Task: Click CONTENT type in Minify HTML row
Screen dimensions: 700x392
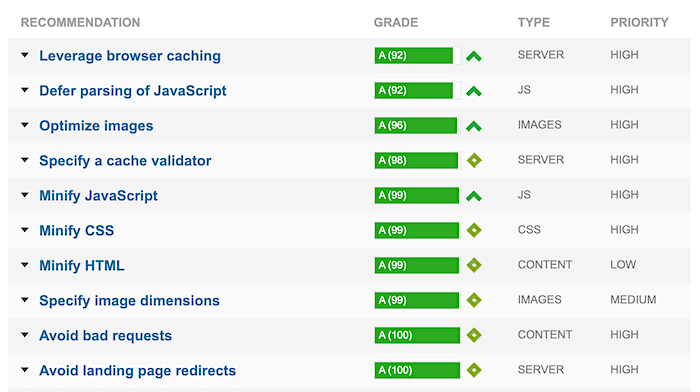Action: tap(545, 265)
